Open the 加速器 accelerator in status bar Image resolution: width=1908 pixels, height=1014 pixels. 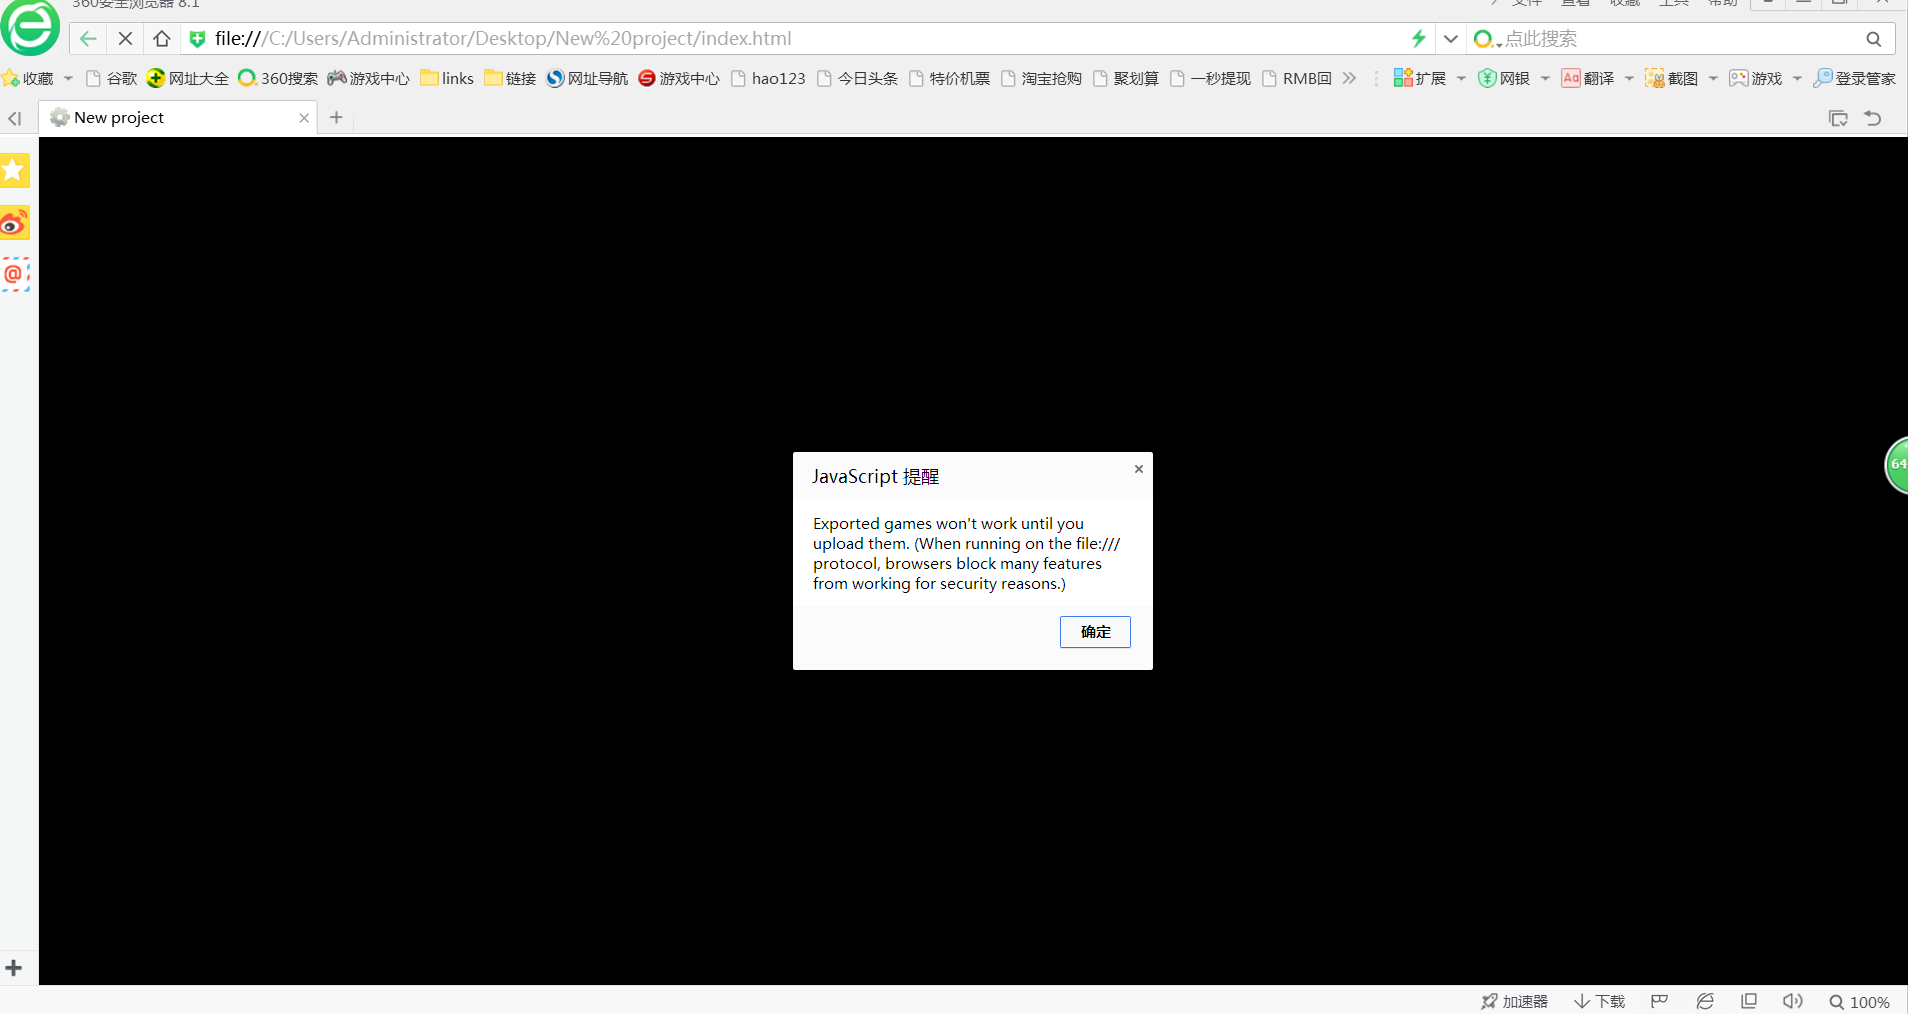coord(1514,1001)
